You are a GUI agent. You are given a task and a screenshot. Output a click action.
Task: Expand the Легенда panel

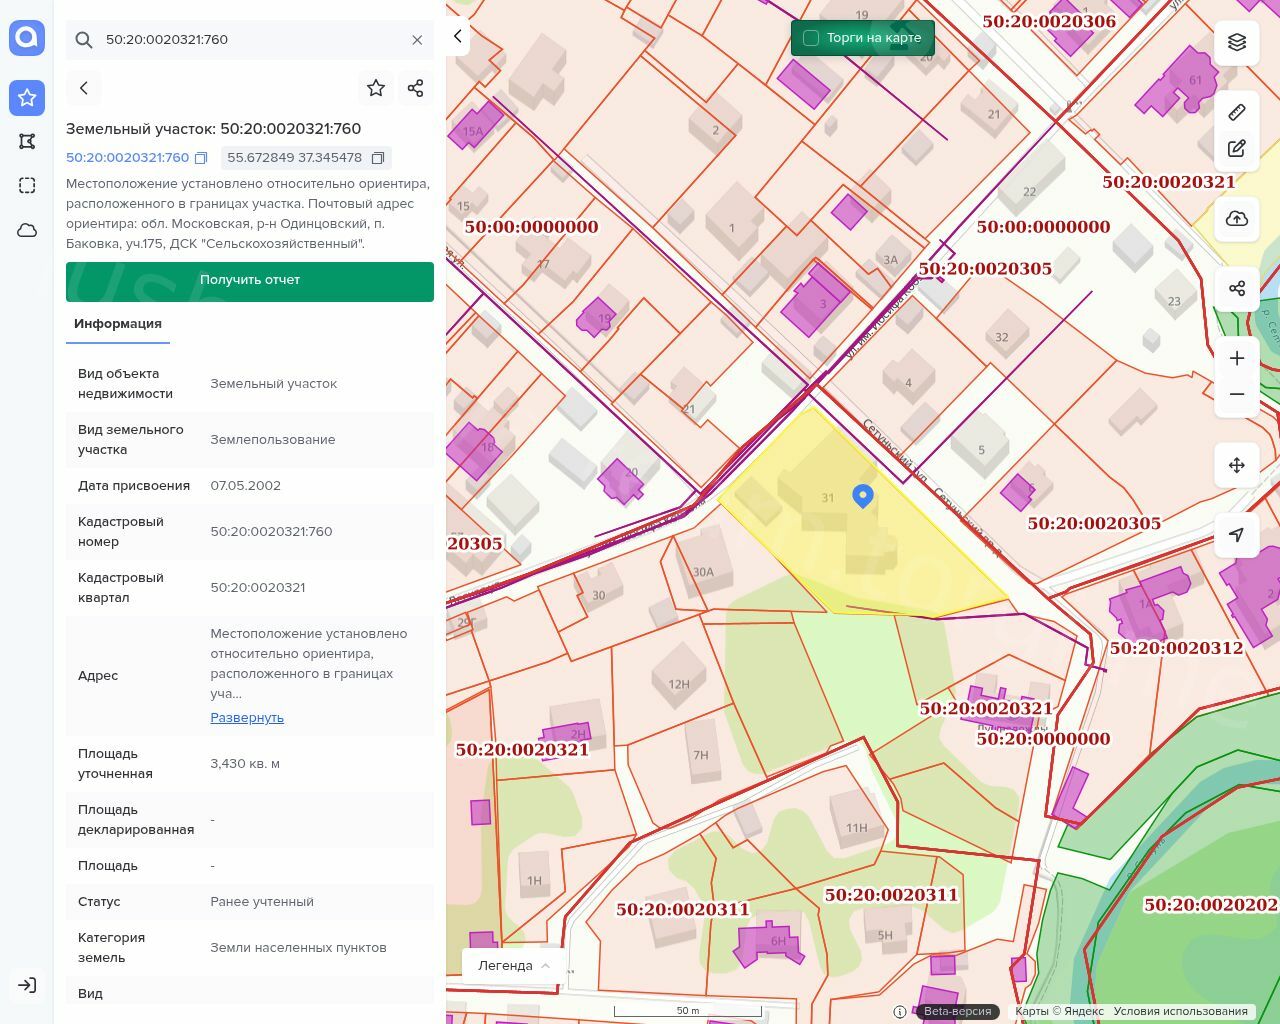tap(514, 966)
